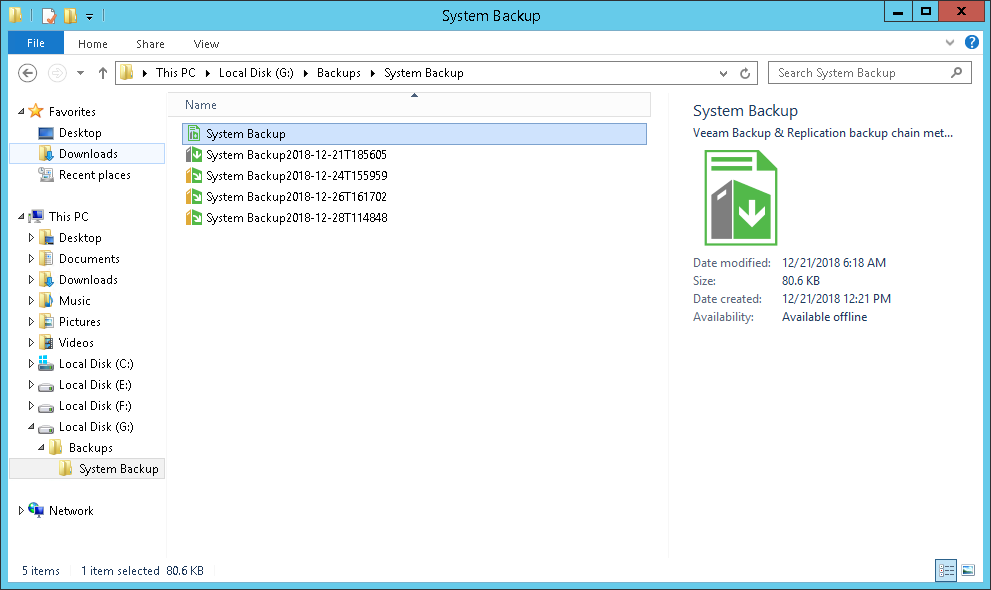The image size is (991, 590).
Task: Switch to Large icons view layout
Action: (x=968, y=570)
